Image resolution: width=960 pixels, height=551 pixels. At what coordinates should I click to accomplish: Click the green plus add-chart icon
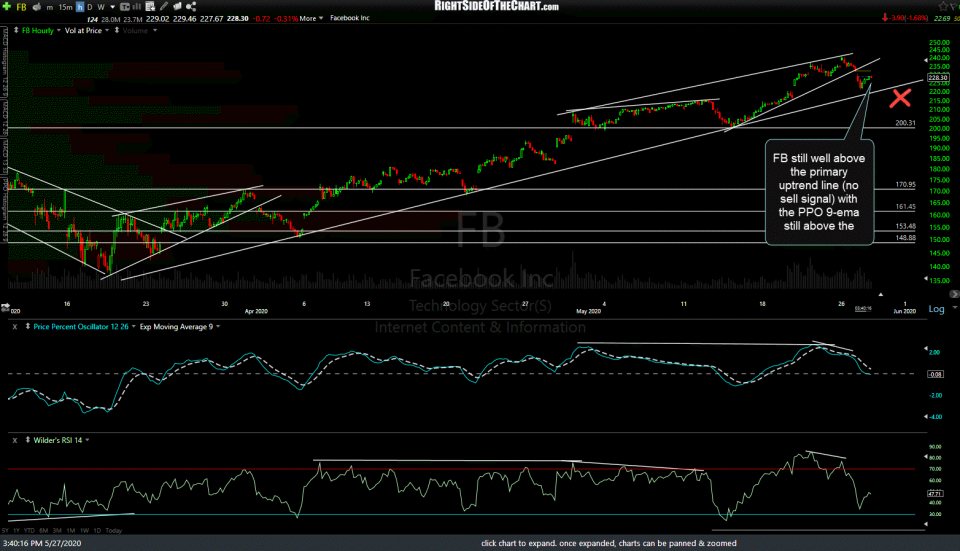[x=7, y=7]
